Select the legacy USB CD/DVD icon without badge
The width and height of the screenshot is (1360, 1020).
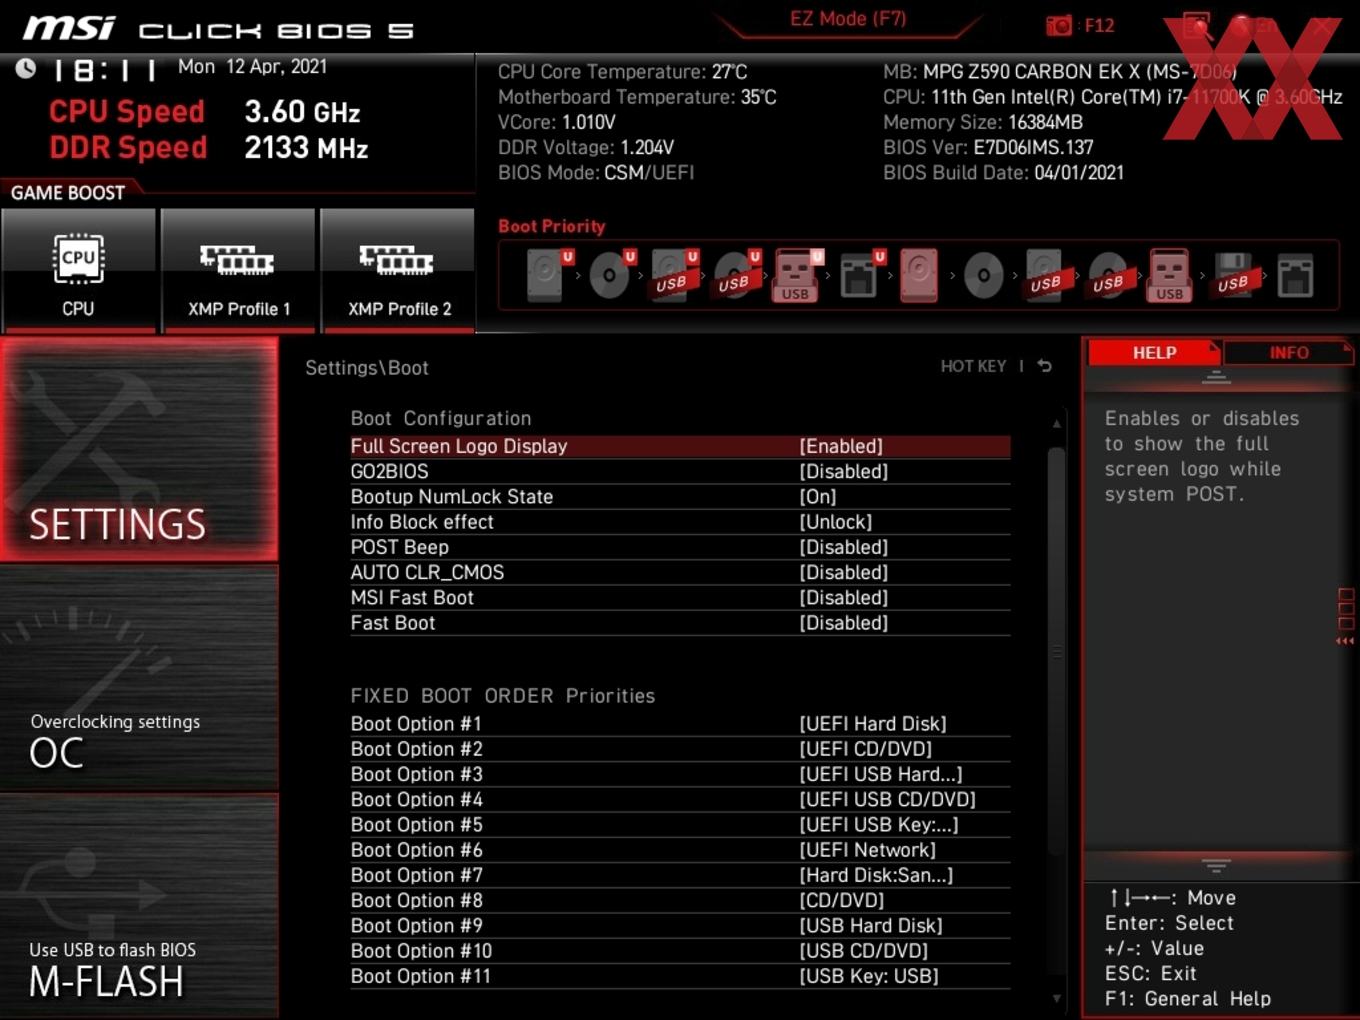tap(1108, 275)
